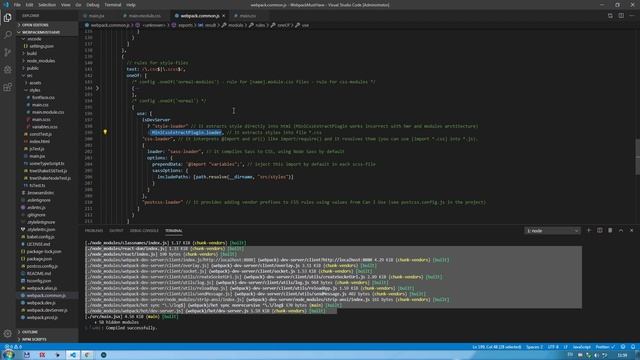The width and height of the screenshot is (640, 360).
Task: Open the Extensions view in activity bar
Action: 8,87
